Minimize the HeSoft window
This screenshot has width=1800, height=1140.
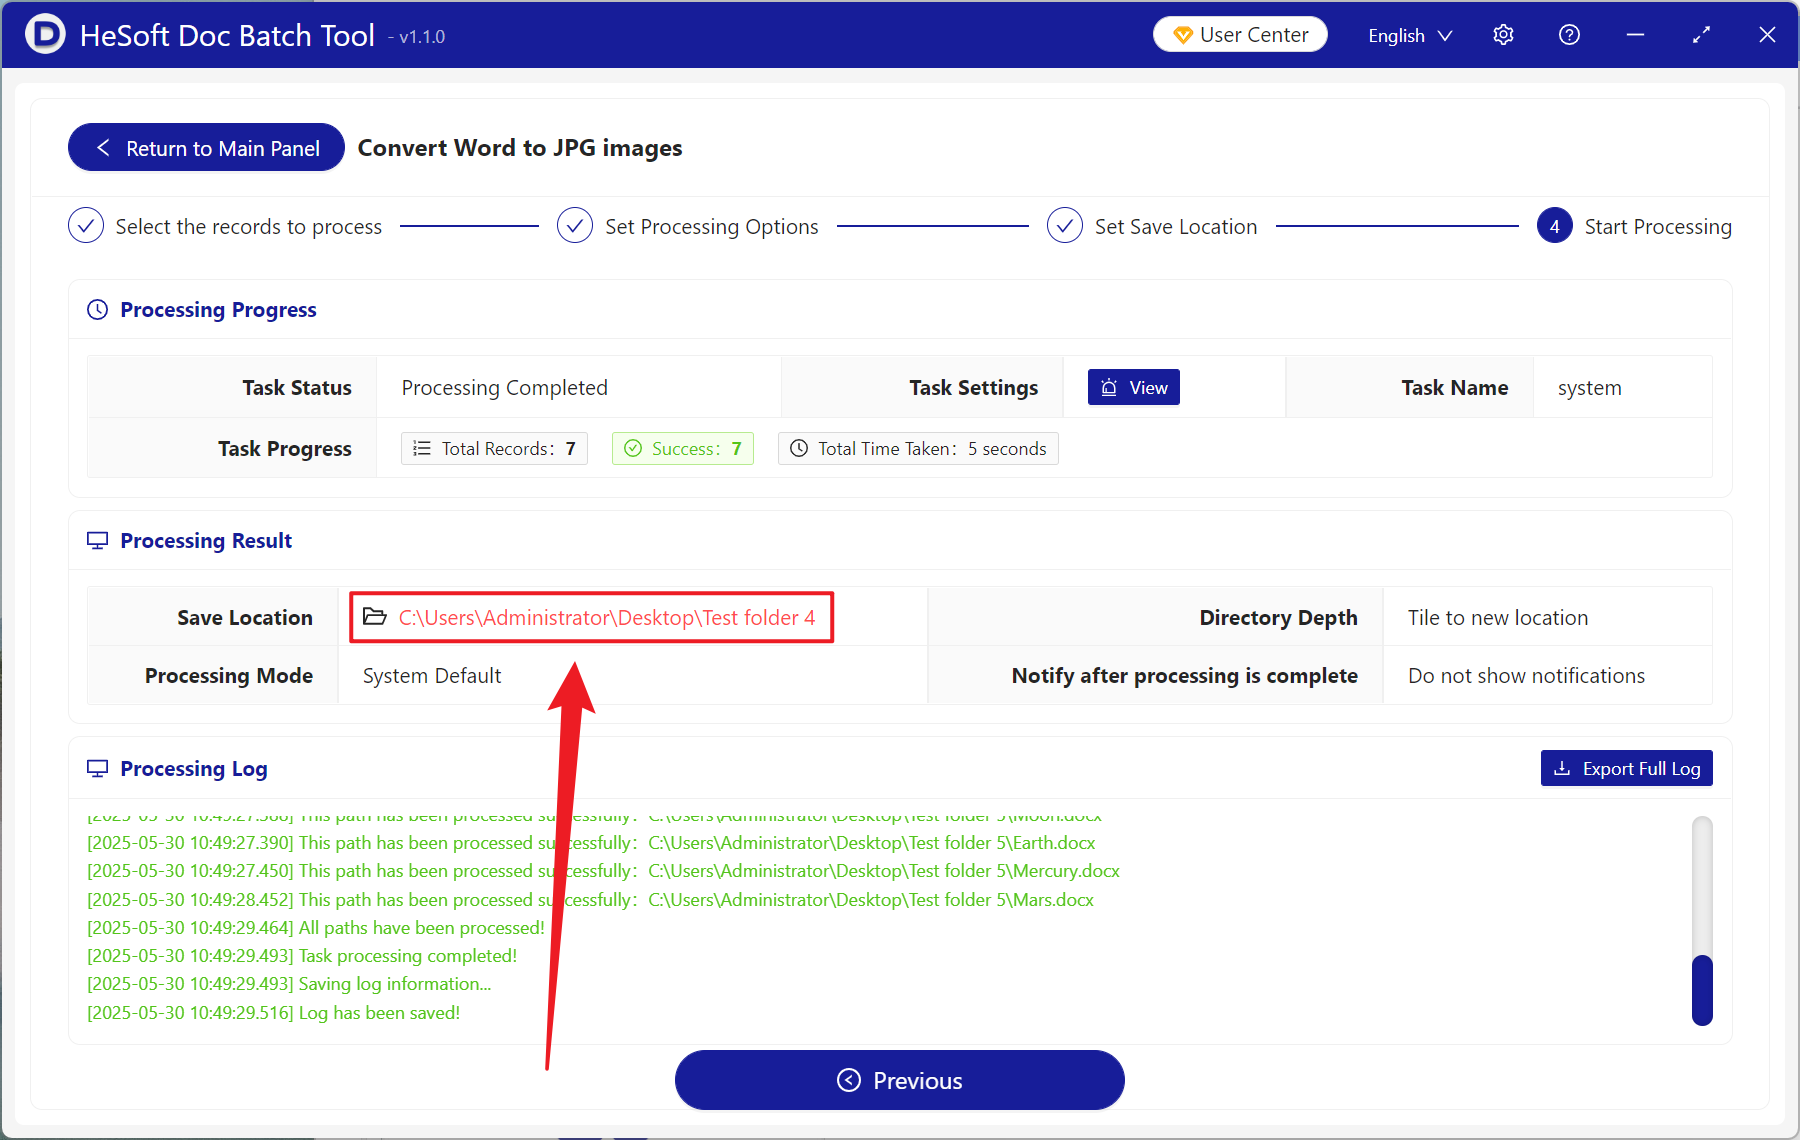coord(1635,35)
